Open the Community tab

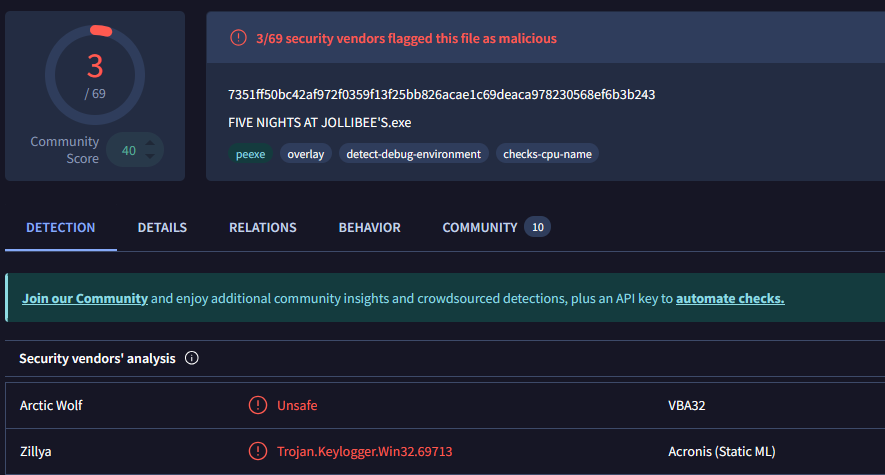pos(480,228)
